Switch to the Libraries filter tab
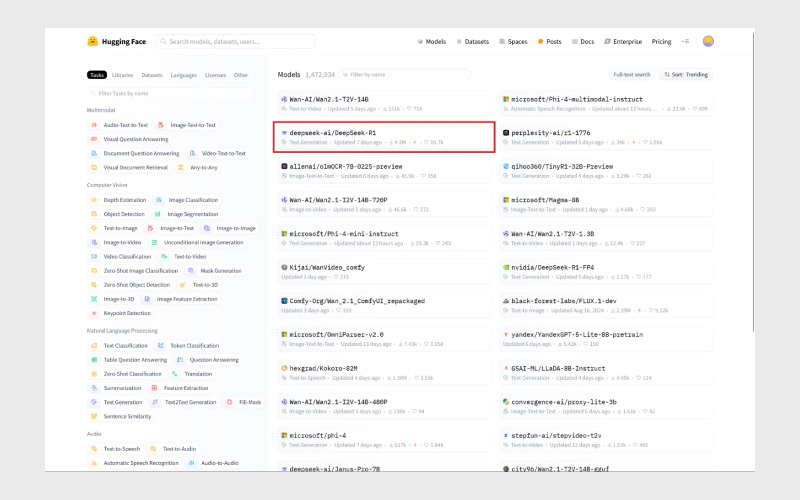This screenshot has height=500, width=800. tap(123, 75)
